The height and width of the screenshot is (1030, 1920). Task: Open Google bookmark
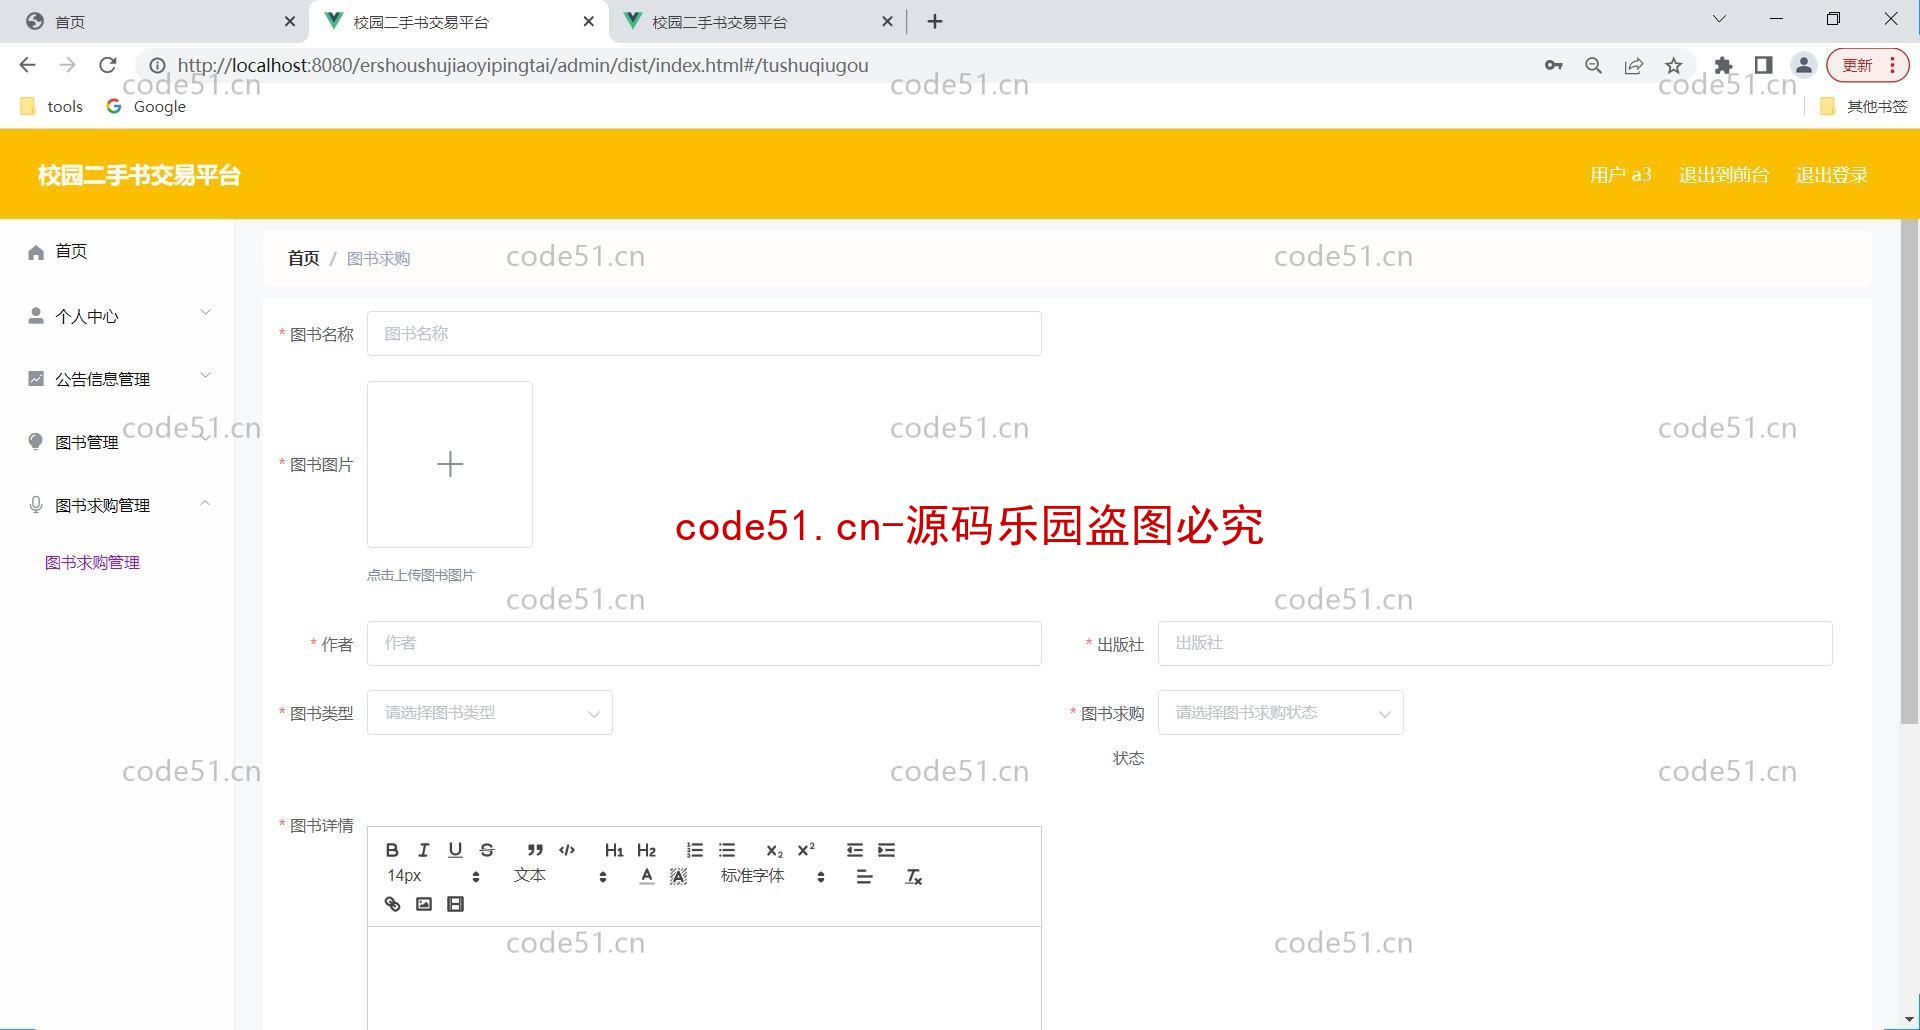[x=146, y=106]
